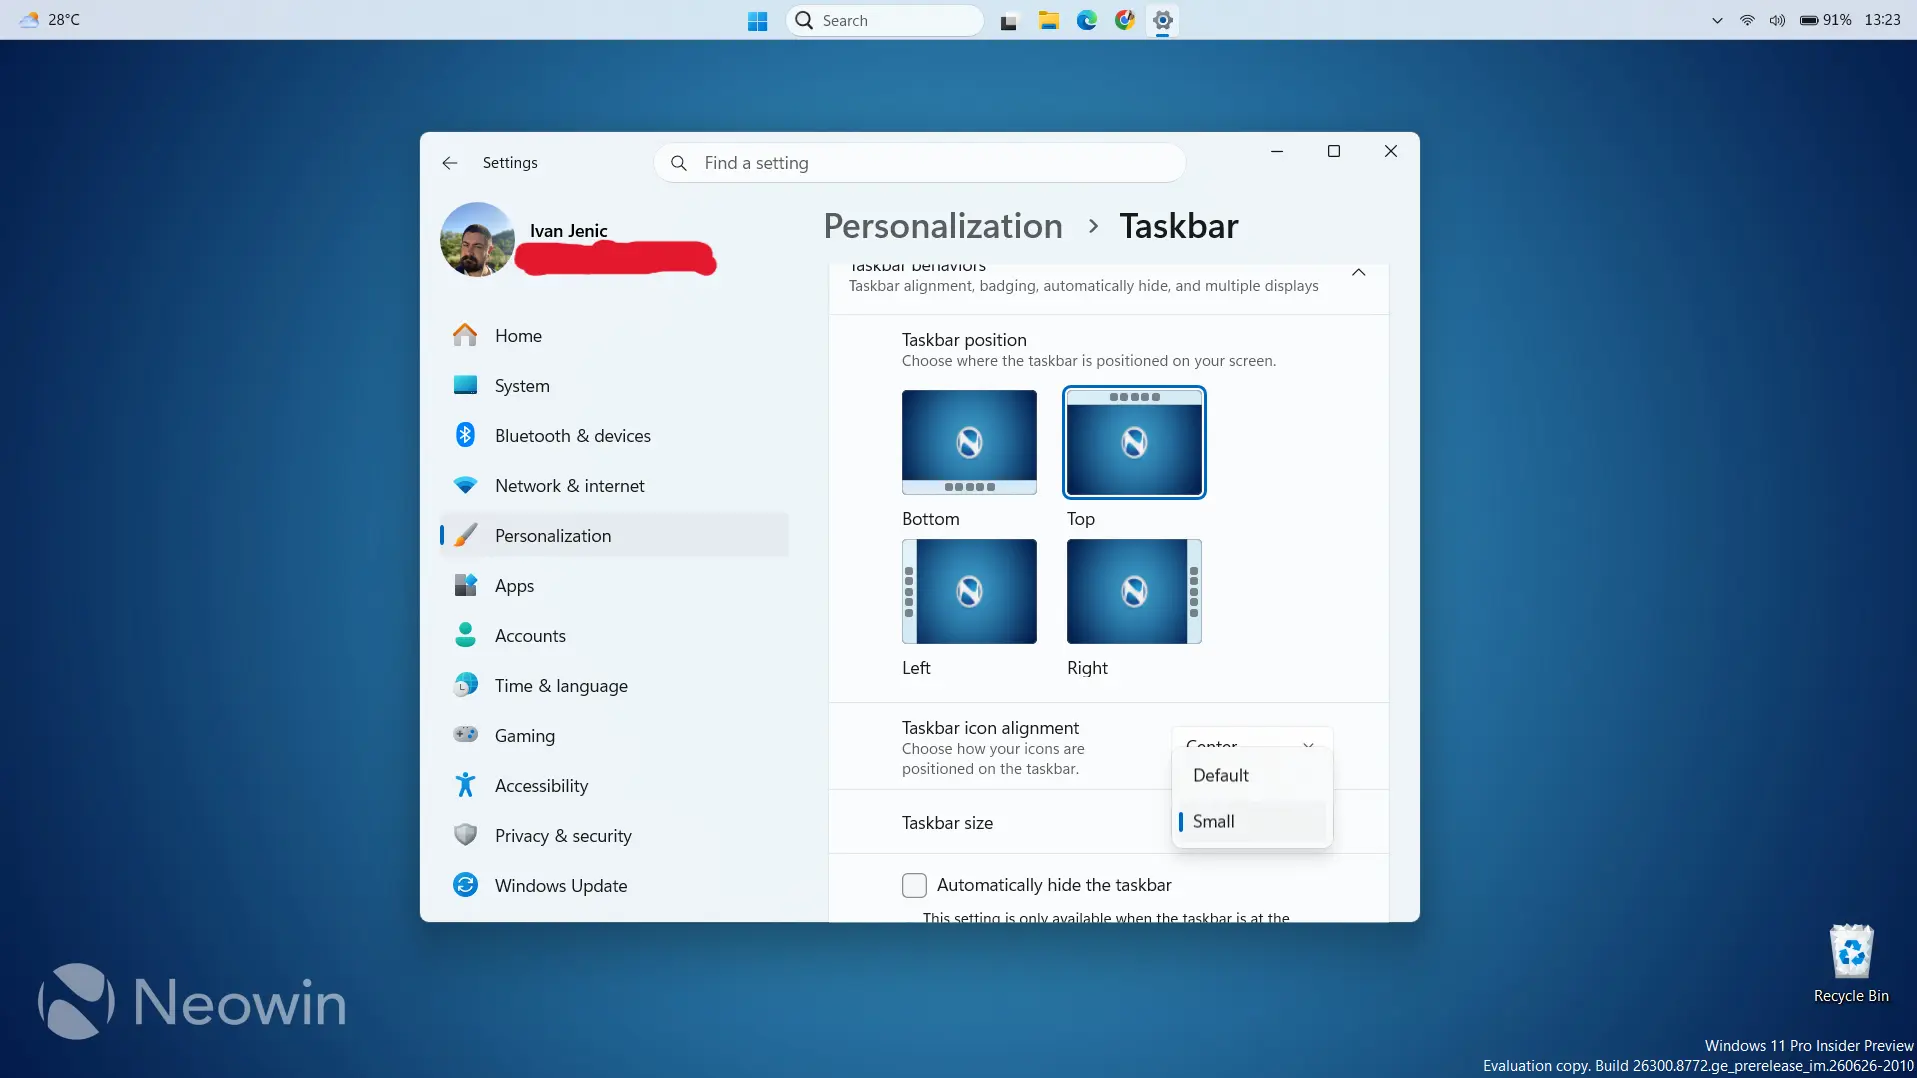This screenshot has width=1917, height=1078.
Task: Collapse the Taskbar behaviors section
Action: click(x=1358, y=273)
